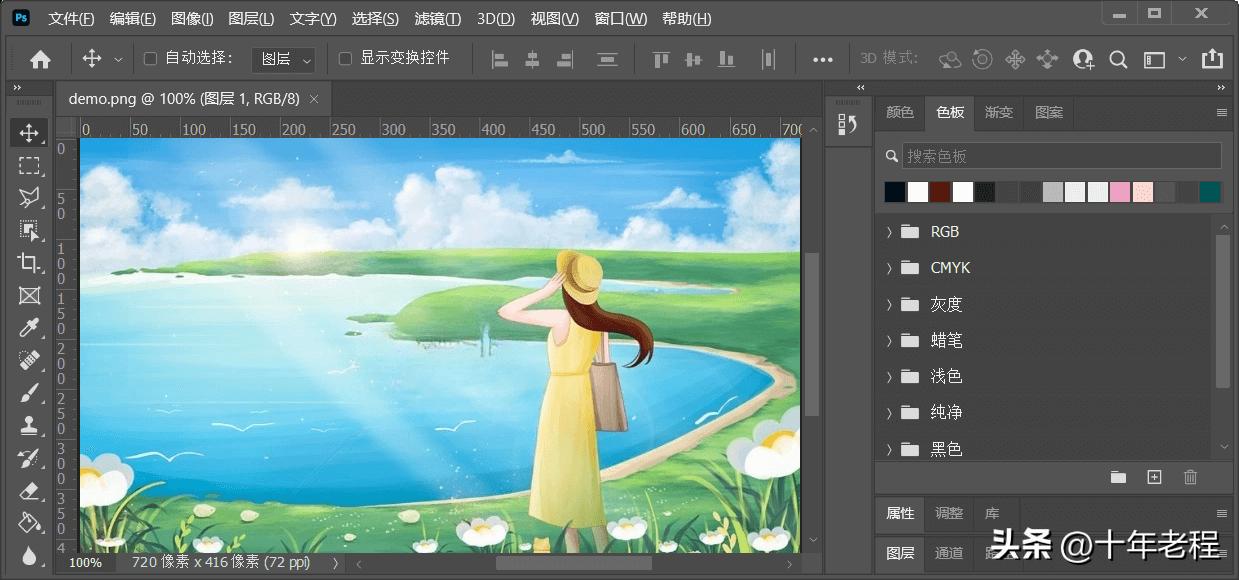Open the 滤镜(T) menu
The width and height of the screenshot is (1239, 580).
pos(437,19)
